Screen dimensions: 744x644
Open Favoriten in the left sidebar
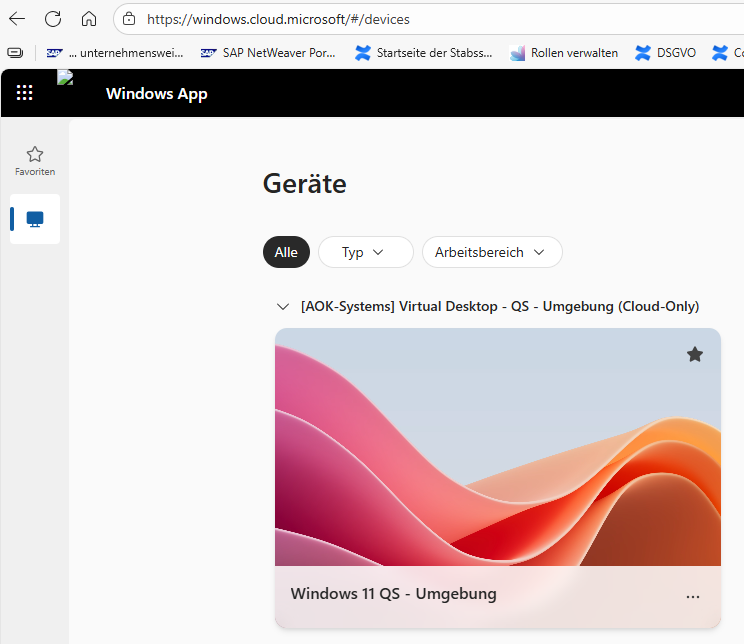coord(35,160)
